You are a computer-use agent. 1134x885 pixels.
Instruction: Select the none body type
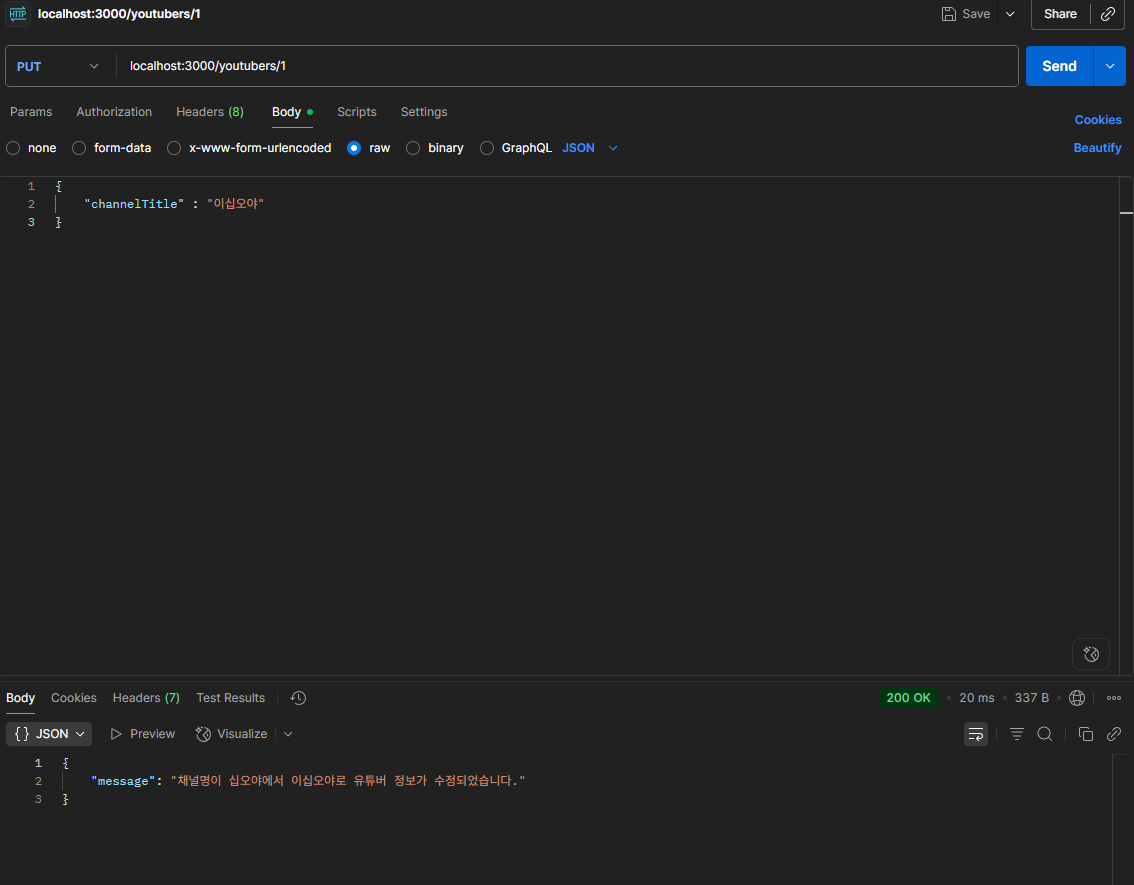13,148
